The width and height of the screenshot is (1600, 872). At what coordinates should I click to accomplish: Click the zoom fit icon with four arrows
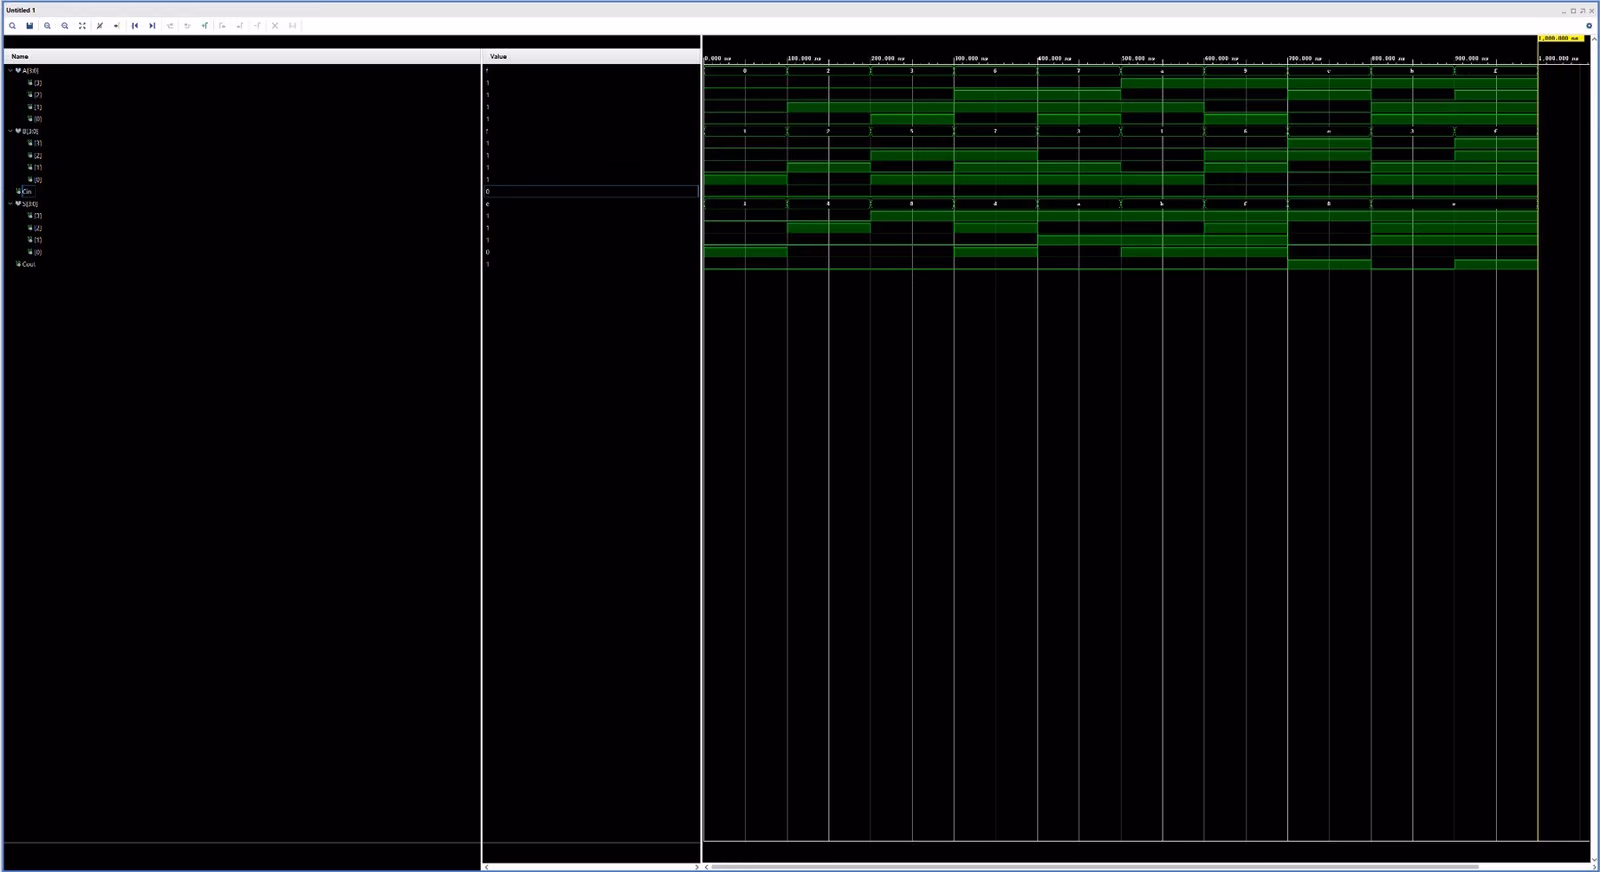point(82,26)
